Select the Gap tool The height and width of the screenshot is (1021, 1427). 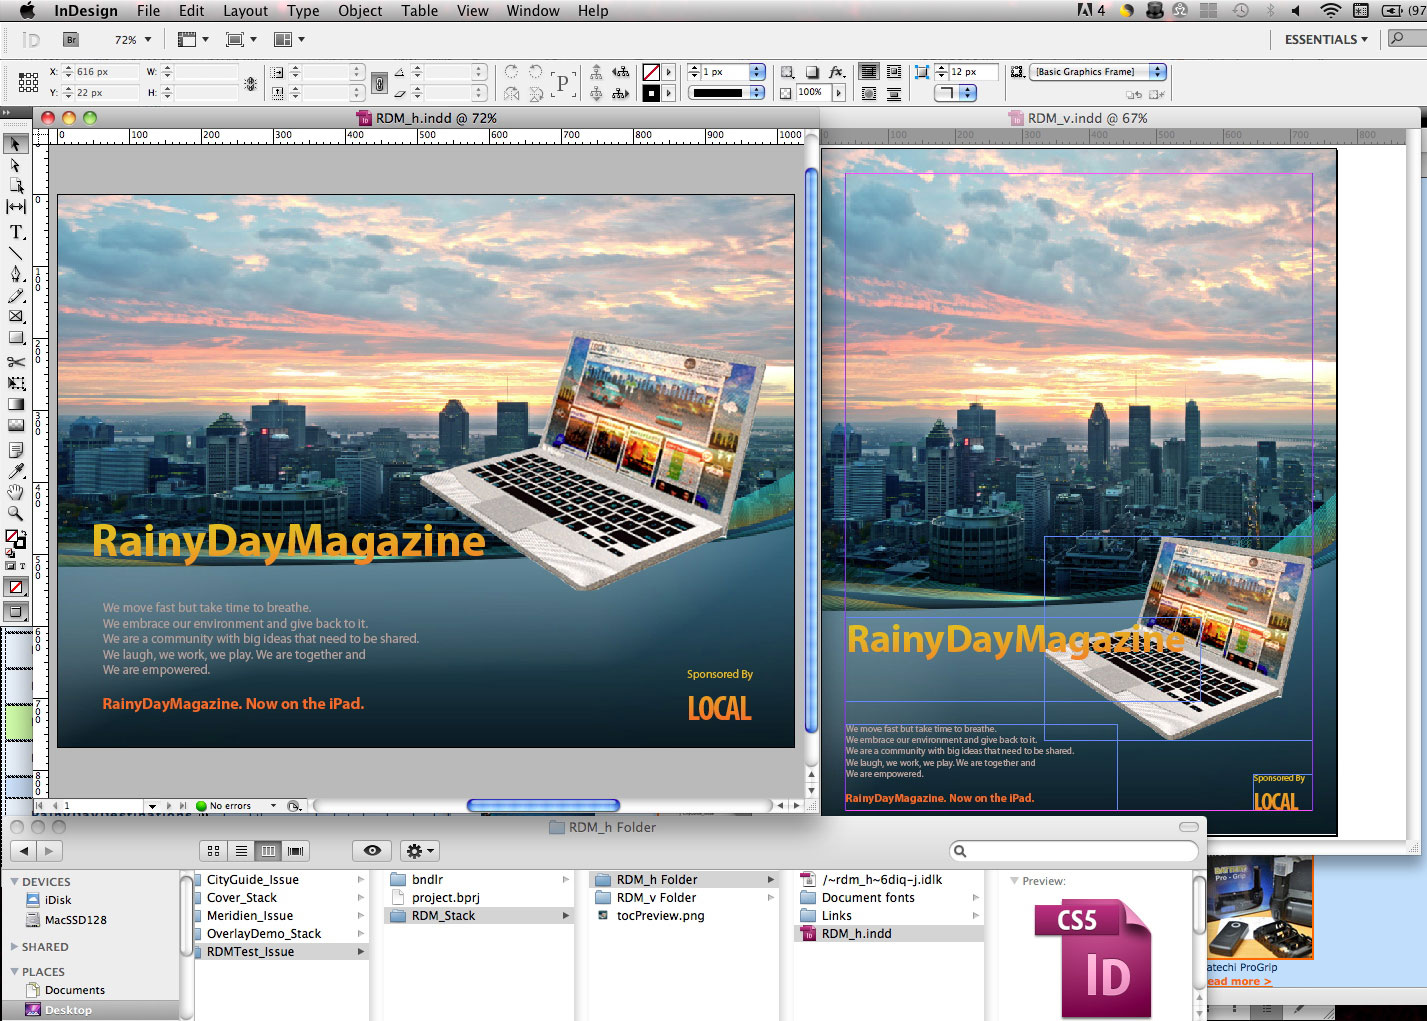tap(15, 207)
